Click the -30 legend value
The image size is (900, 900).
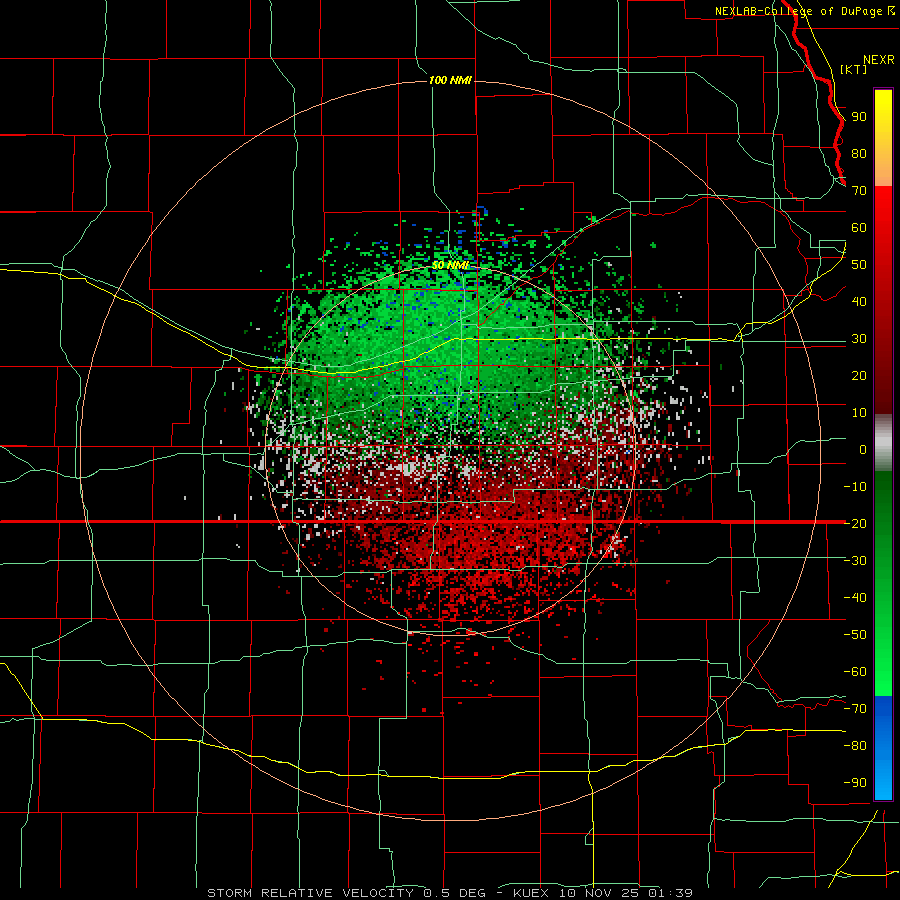click(x=855, y=561)
